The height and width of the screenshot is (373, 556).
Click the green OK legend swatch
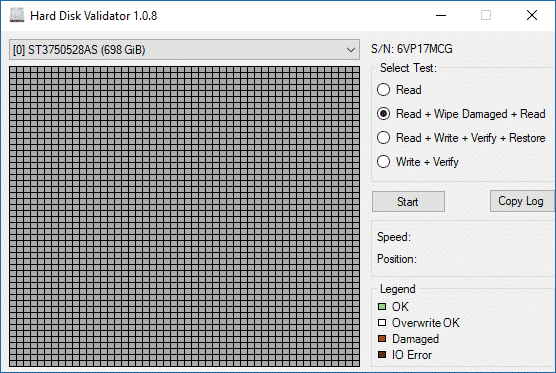tap(382, 306)
